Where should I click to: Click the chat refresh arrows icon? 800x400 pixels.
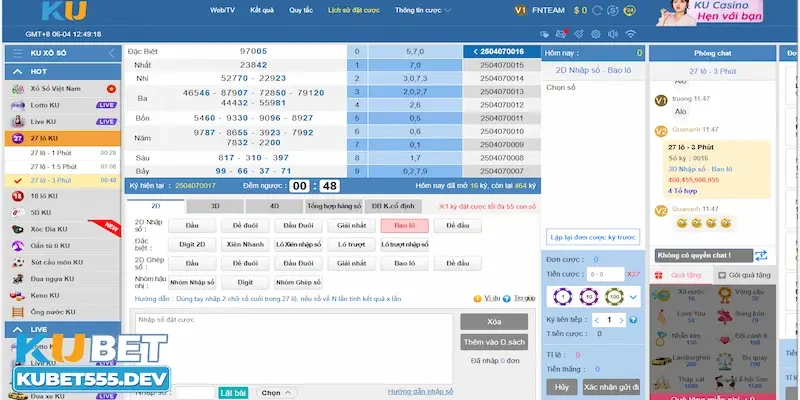761,256
